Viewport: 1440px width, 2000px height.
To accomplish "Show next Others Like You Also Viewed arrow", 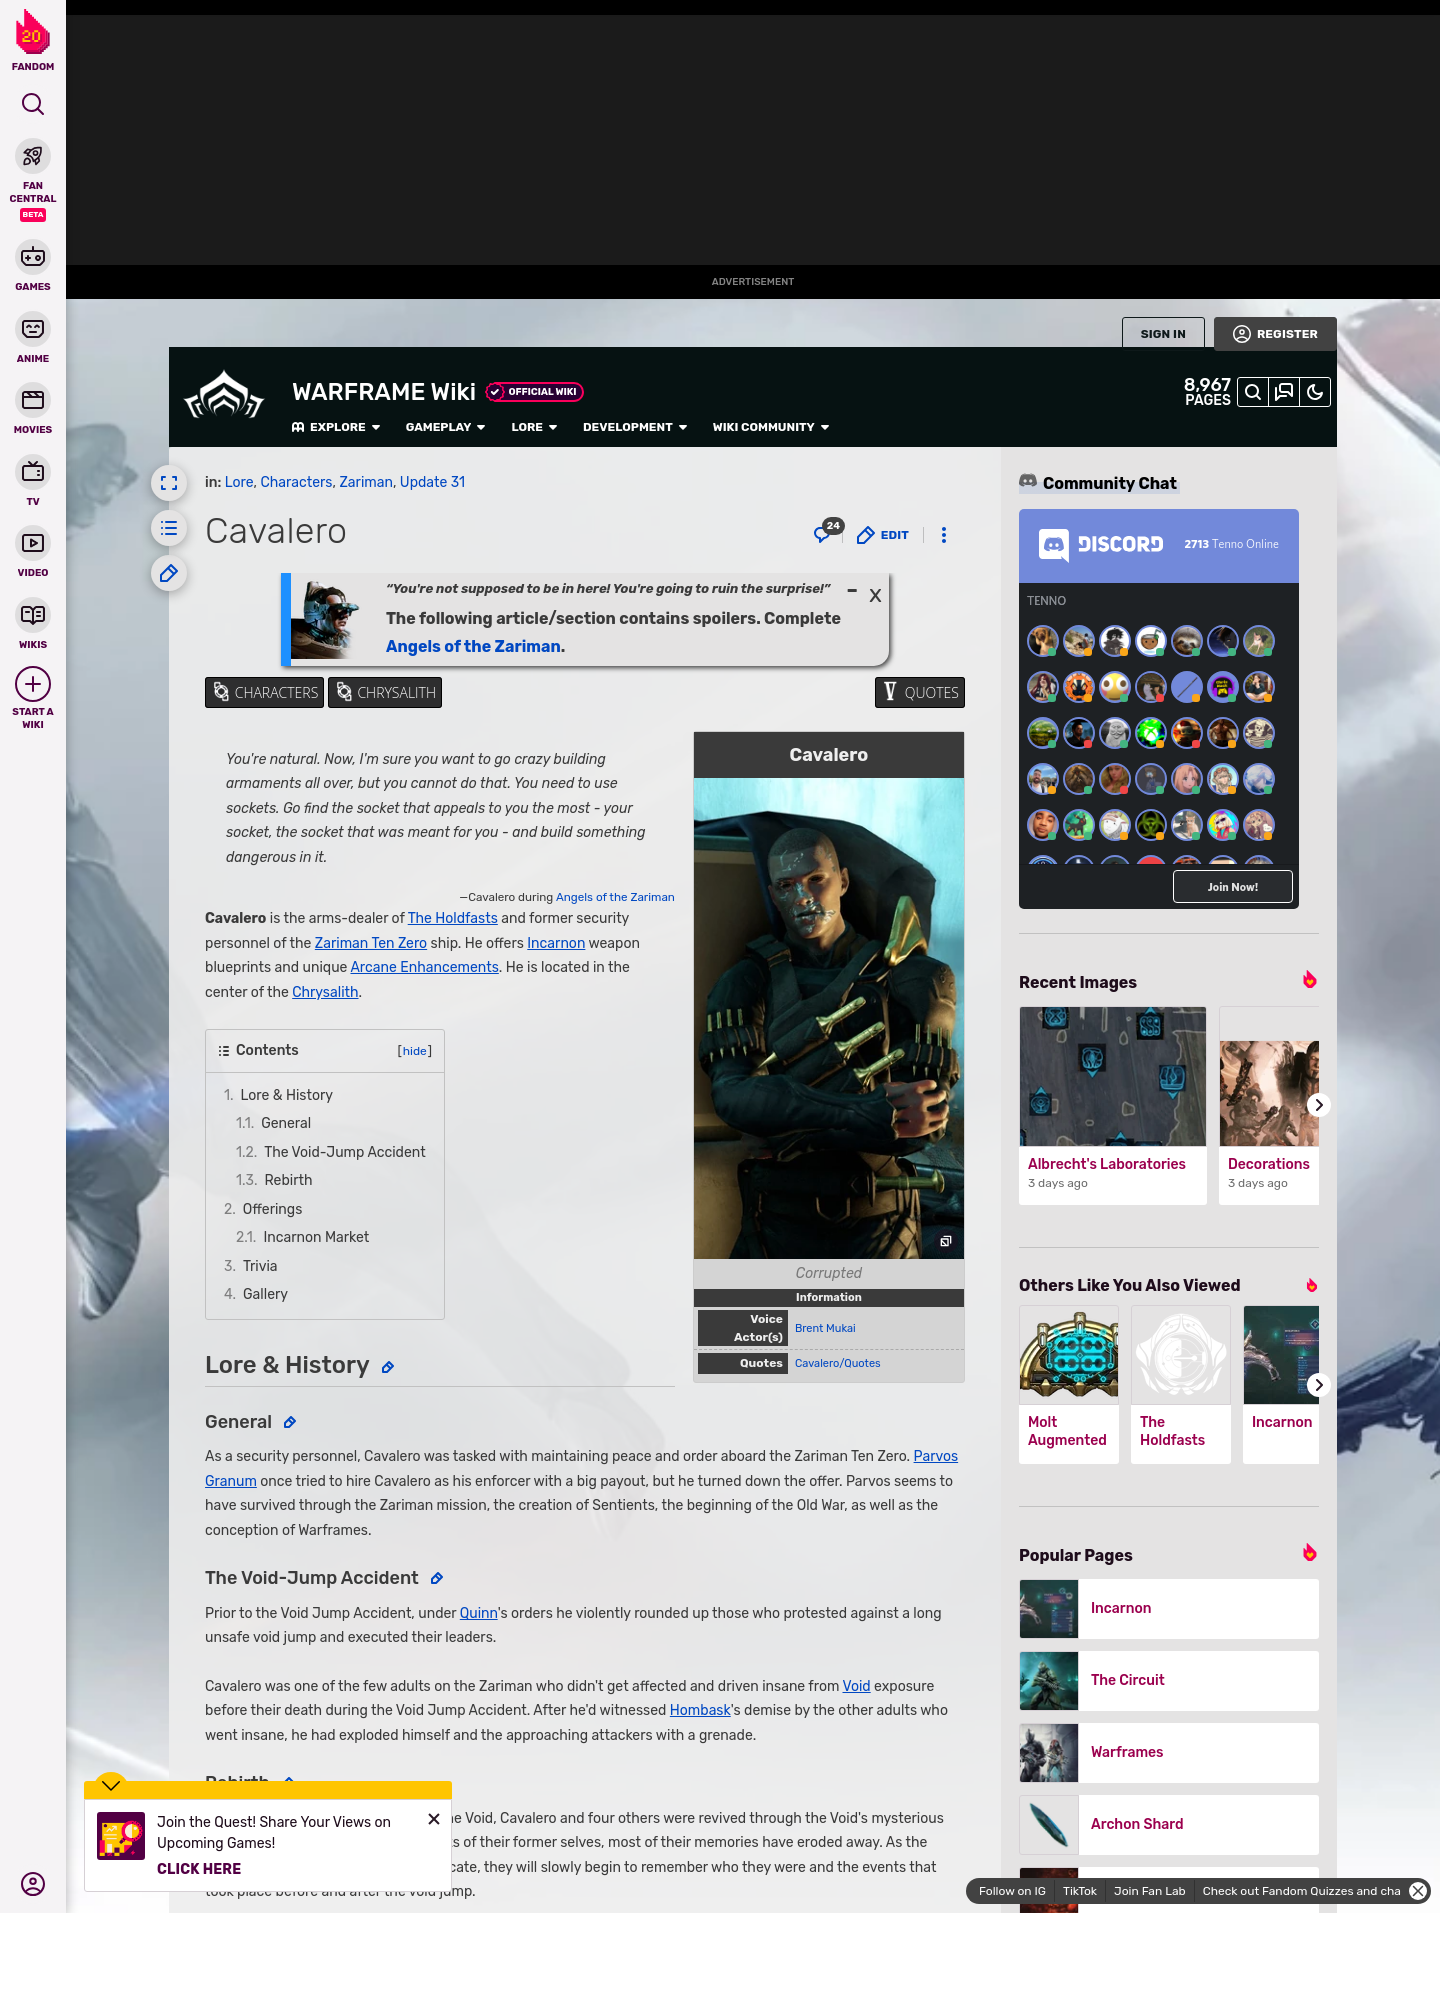I will point(1319,1385).
